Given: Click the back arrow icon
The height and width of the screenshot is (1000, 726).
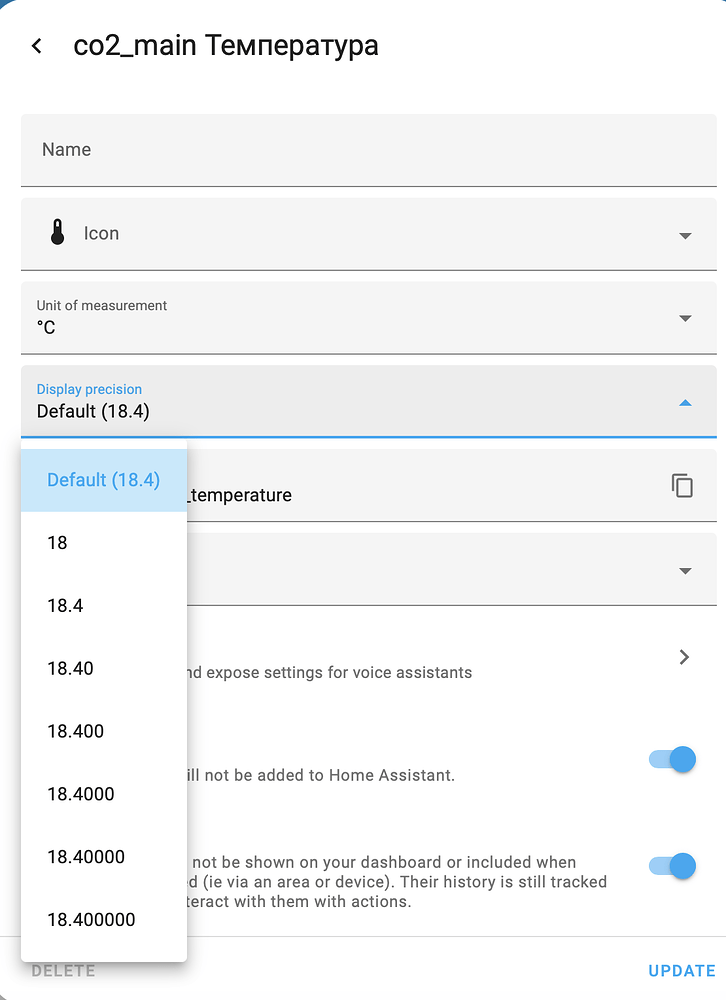Looking at the screenshot, I should (x=37, y=46).
